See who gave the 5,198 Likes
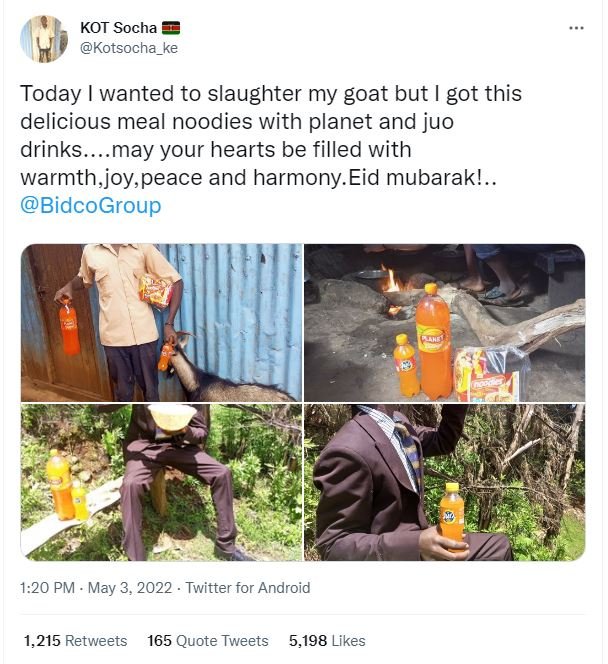Screen dimensions: 608x664 pyautogui.click(x=327, y=640)
